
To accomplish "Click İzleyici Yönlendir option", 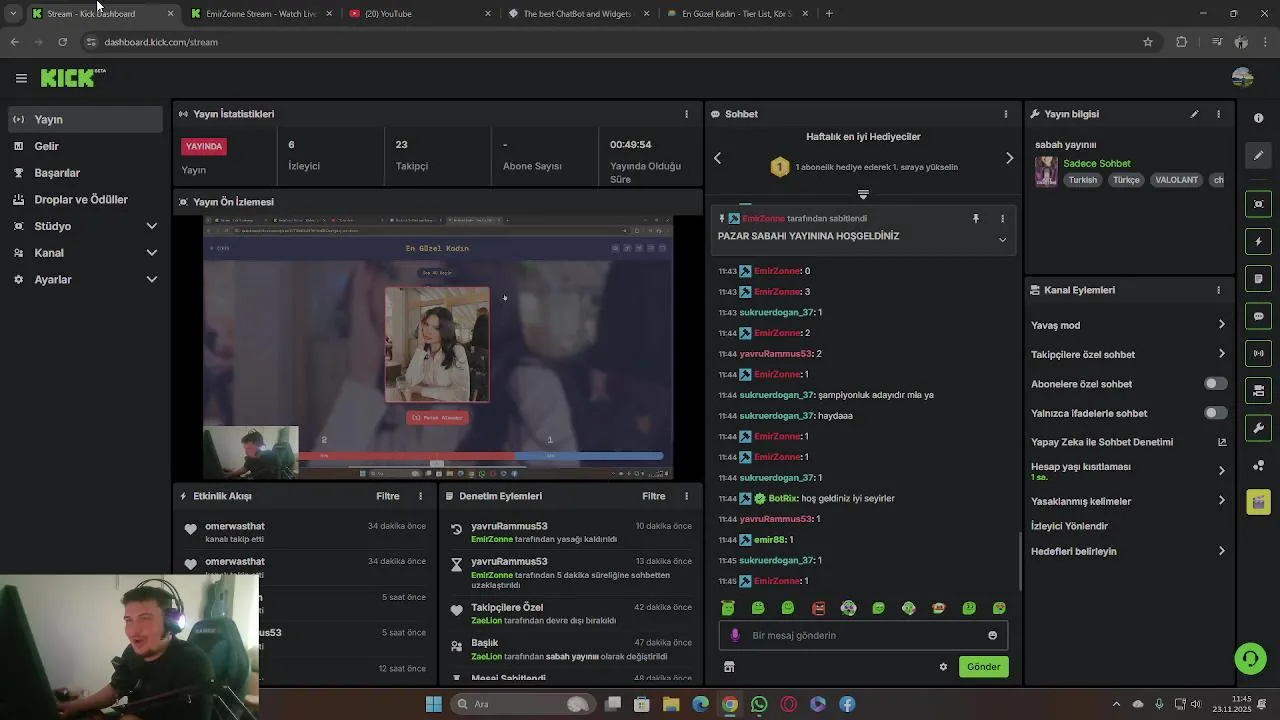I will 1069,526.
